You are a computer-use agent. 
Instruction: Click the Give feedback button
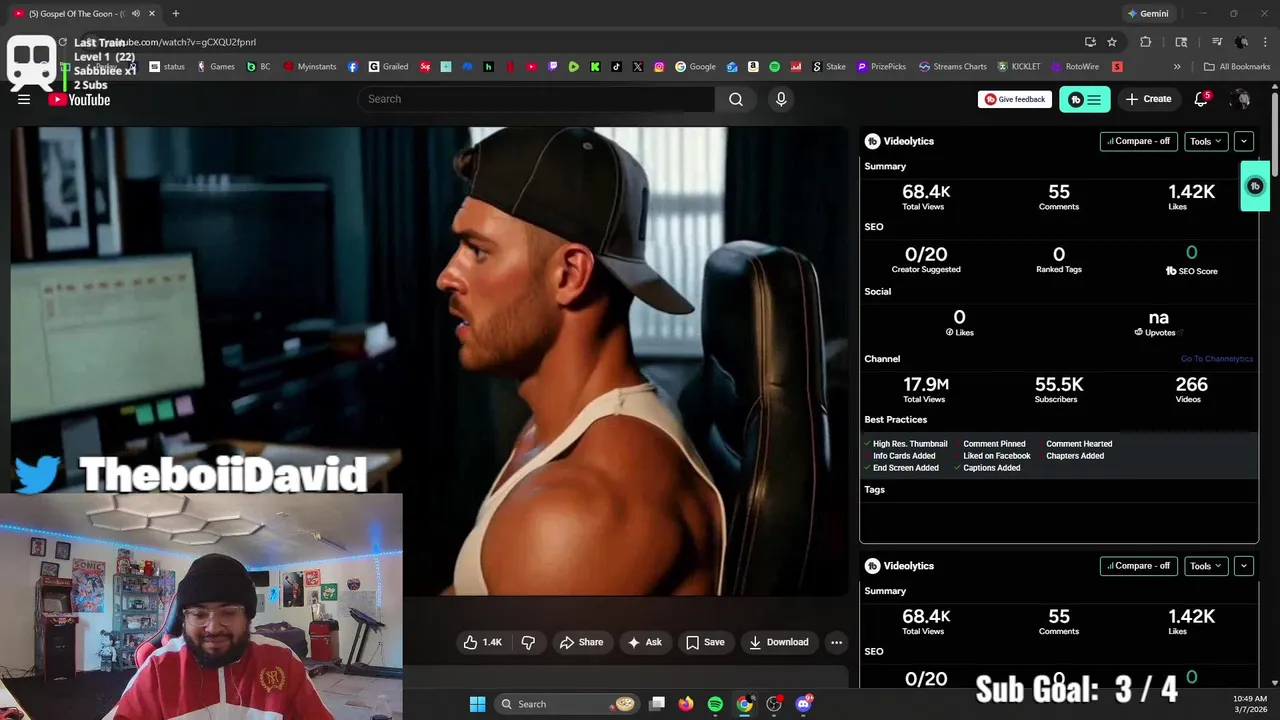[x=1015, y=99]
